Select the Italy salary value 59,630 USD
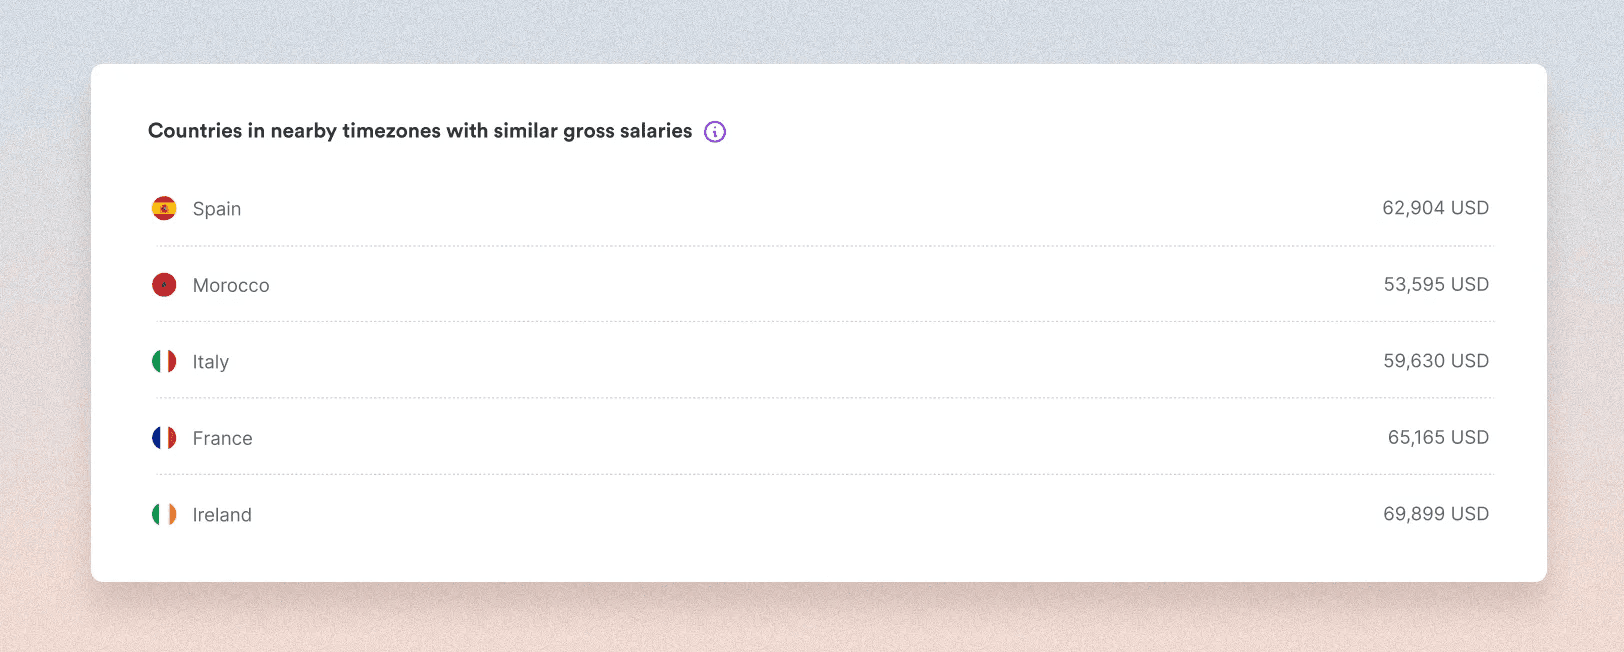Image resolution: width=1624 pixels, height=652 pixels. click(x=1436, y=361)
